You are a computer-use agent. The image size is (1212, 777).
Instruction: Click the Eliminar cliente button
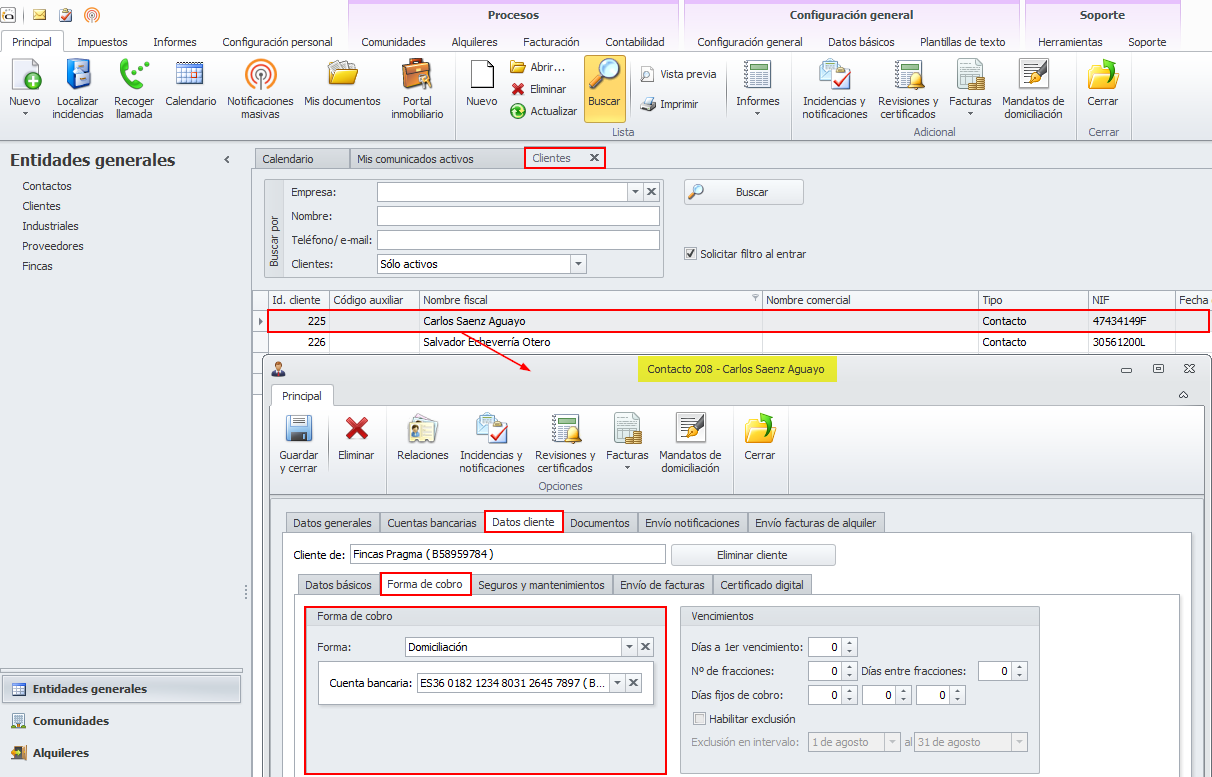tap(752, 555)
